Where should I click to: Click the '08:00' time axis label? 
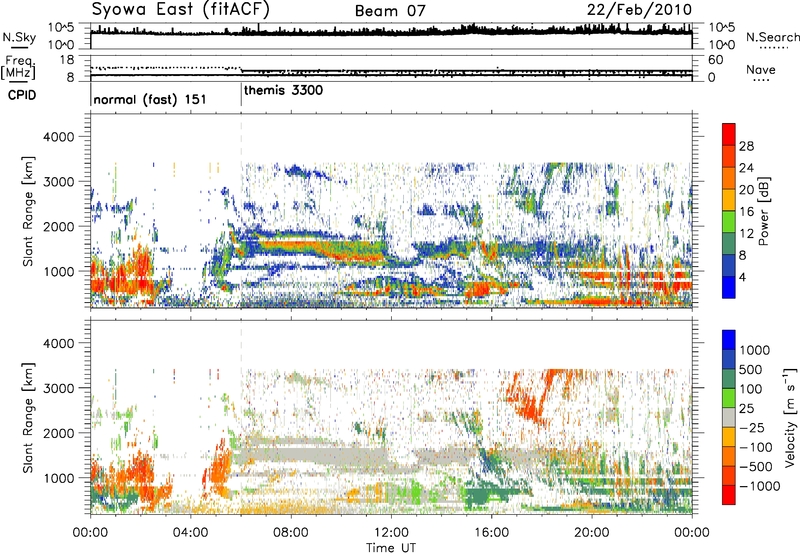click(291, 533)
